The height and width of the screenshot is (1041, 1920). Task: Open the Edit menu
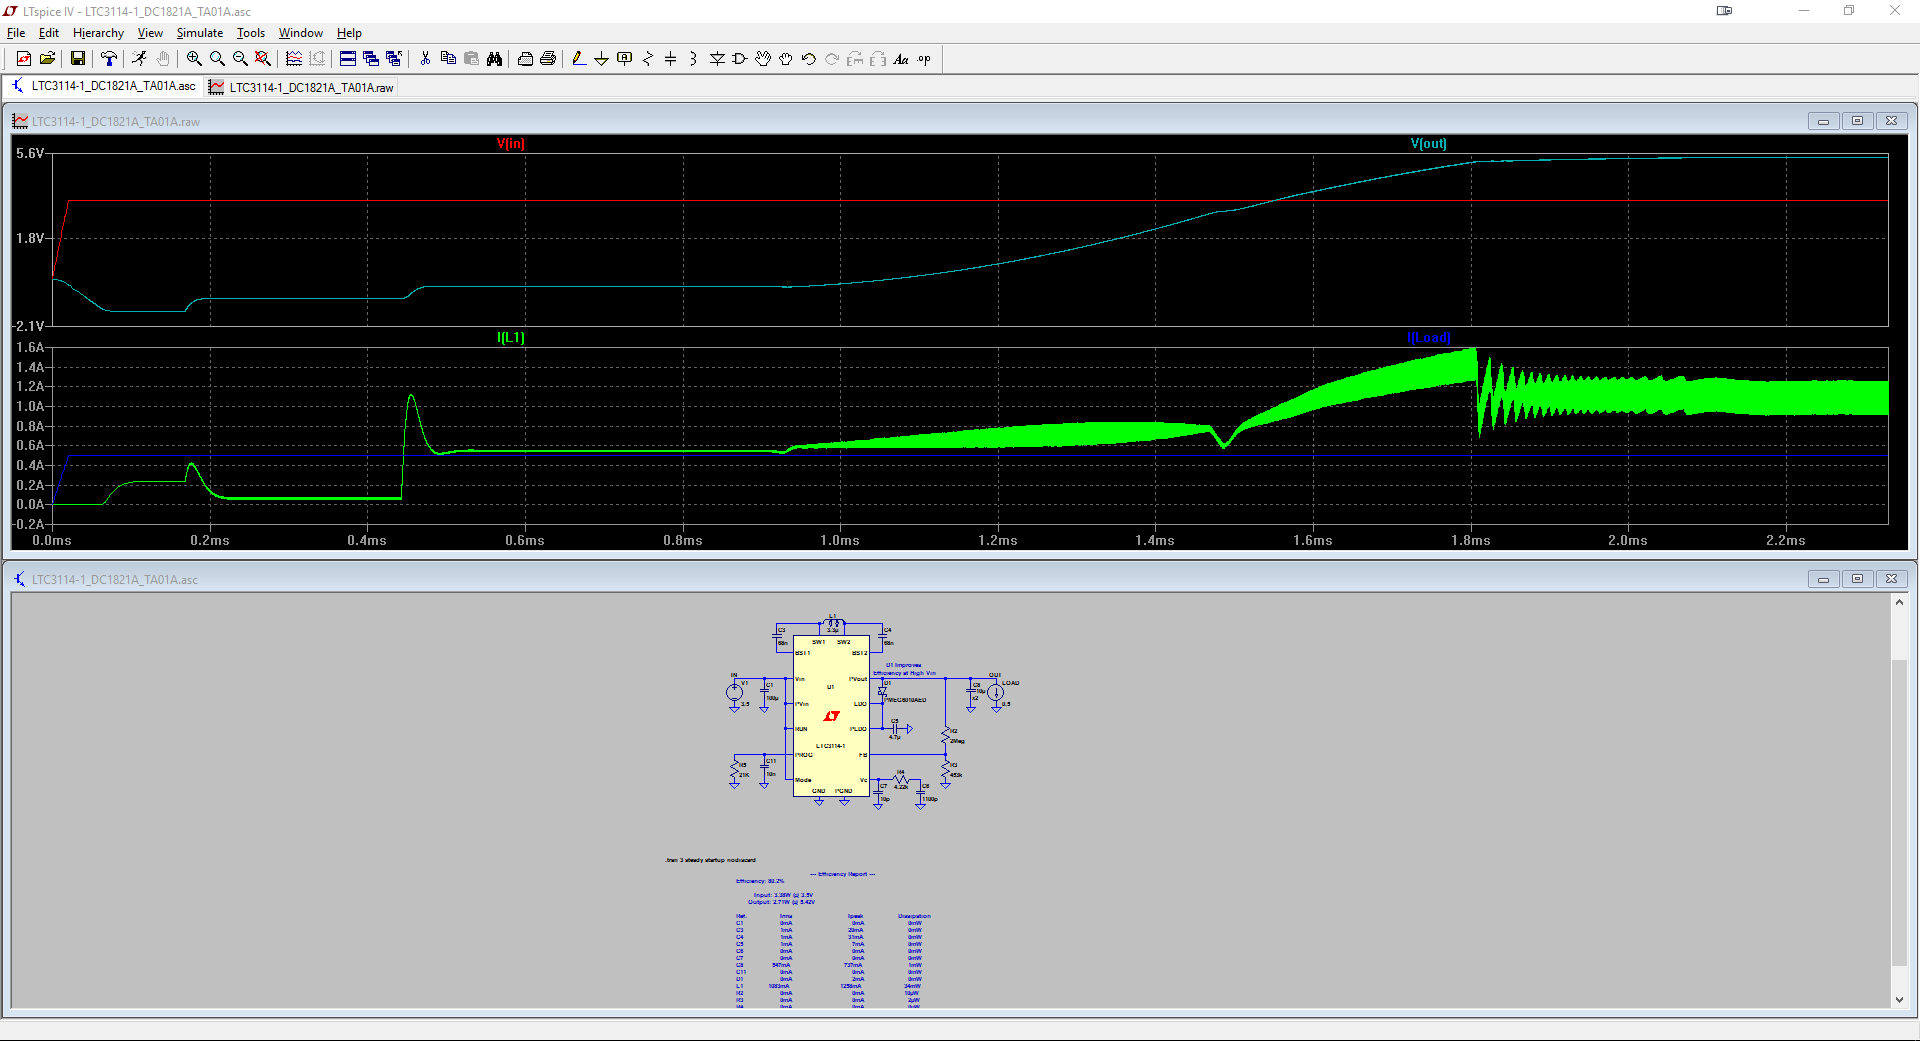[49, 33]
